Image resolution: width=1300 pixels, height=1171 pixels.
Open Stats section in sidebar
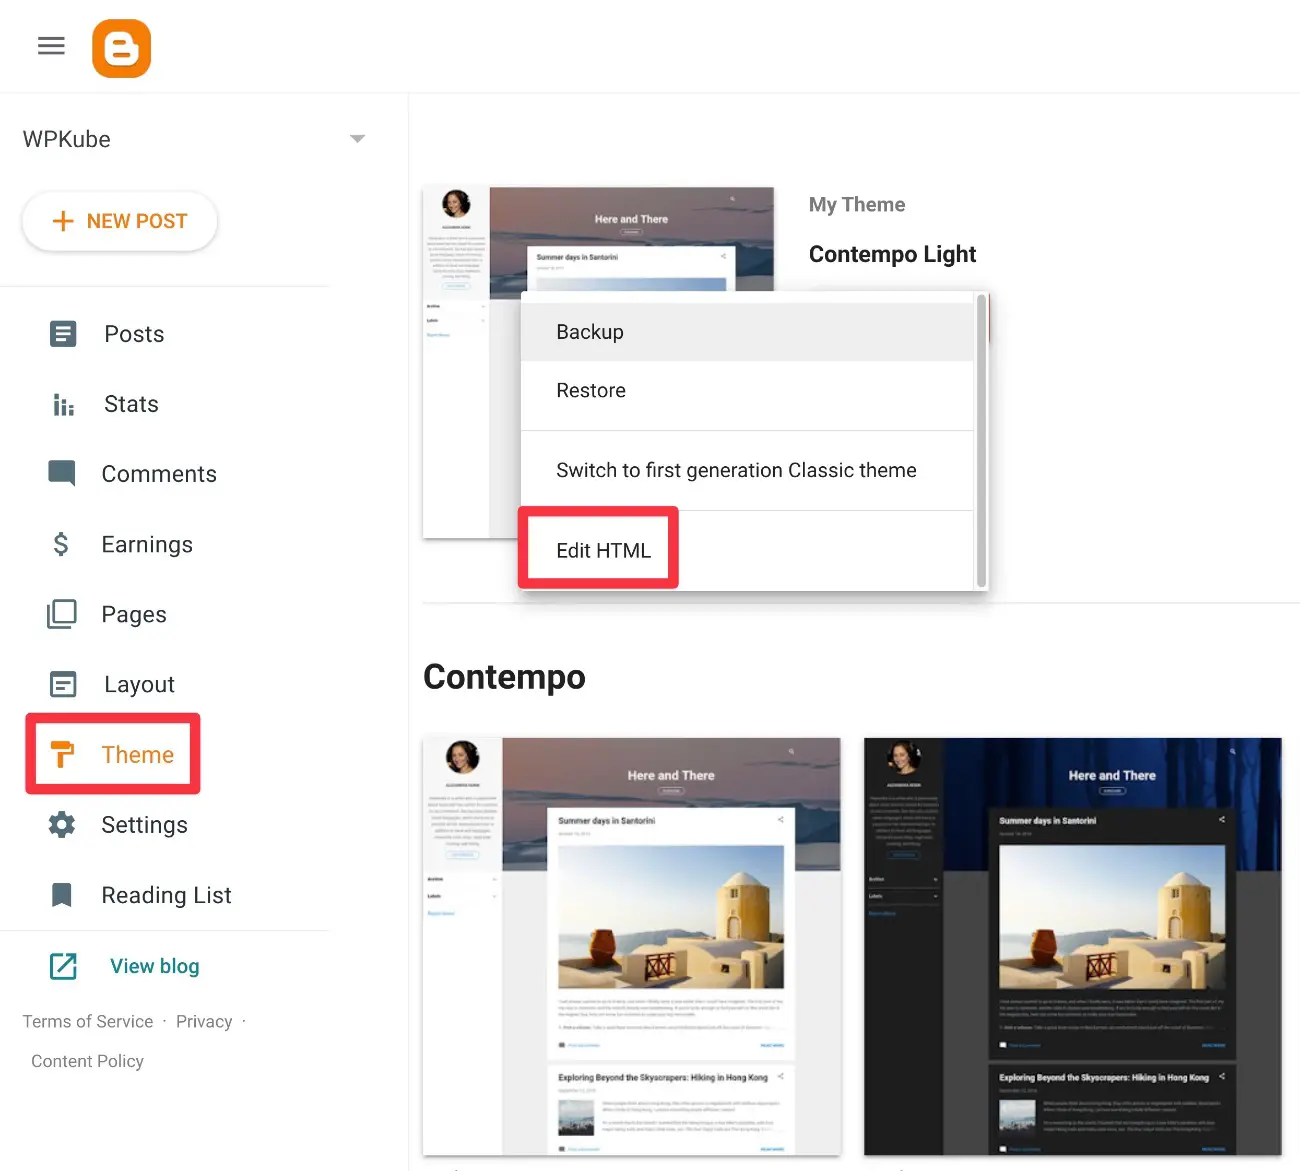[x=131, y=404]
